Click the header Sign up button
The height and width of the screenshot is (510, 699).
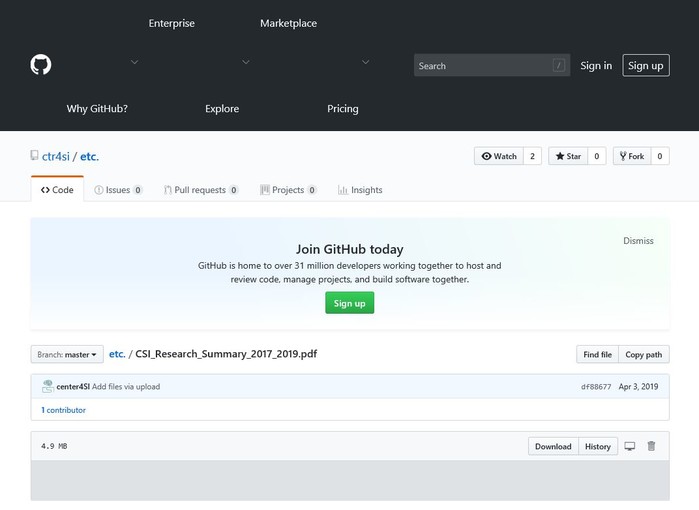[646, 66]
